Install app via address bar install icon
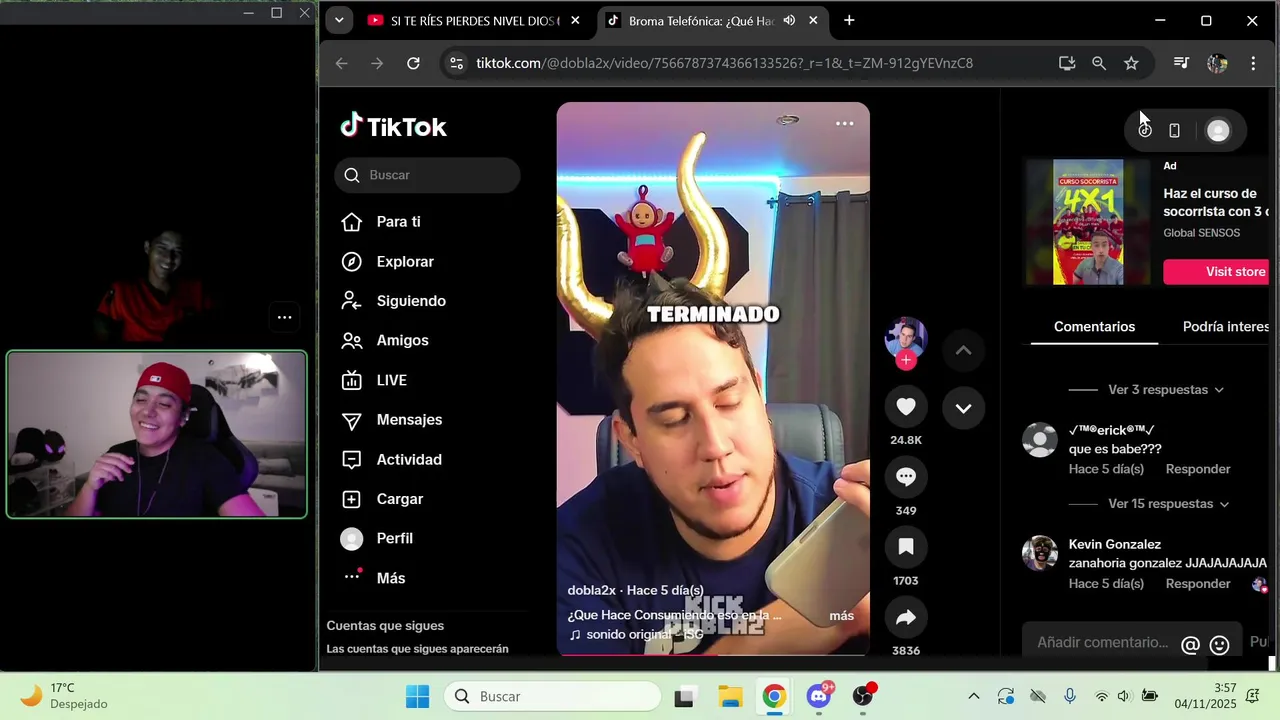Screen dimensions: 1280x720 pyautogui.click(x=1067, y=63)
